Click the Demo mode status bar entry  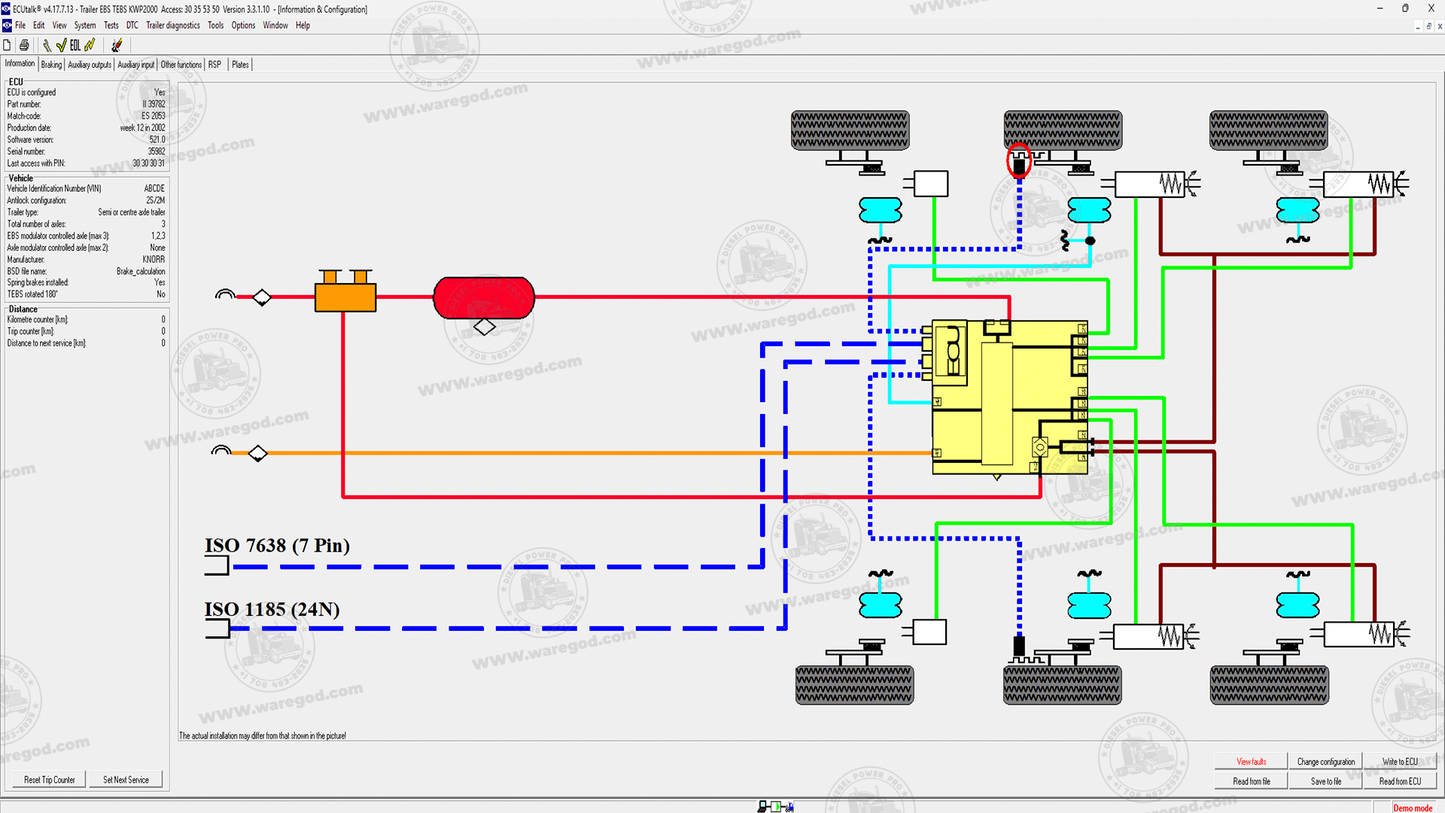(1412, 807)
